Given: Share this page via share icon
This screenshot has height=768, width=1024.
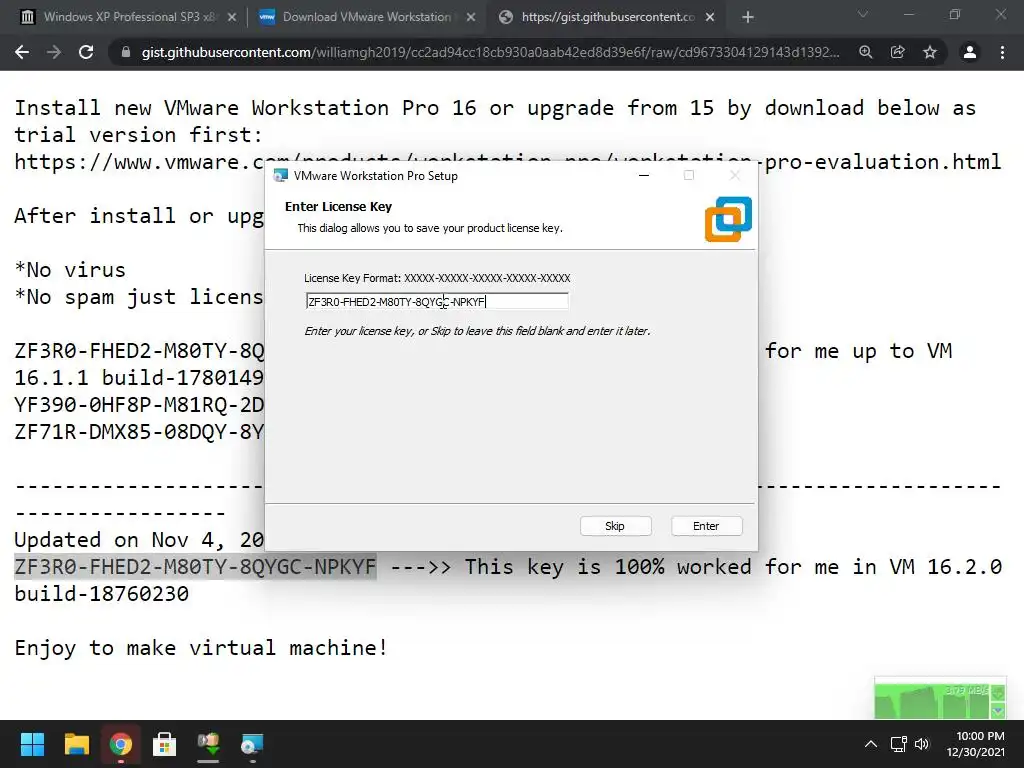Looking at the screenshot, I should point(898,52).
